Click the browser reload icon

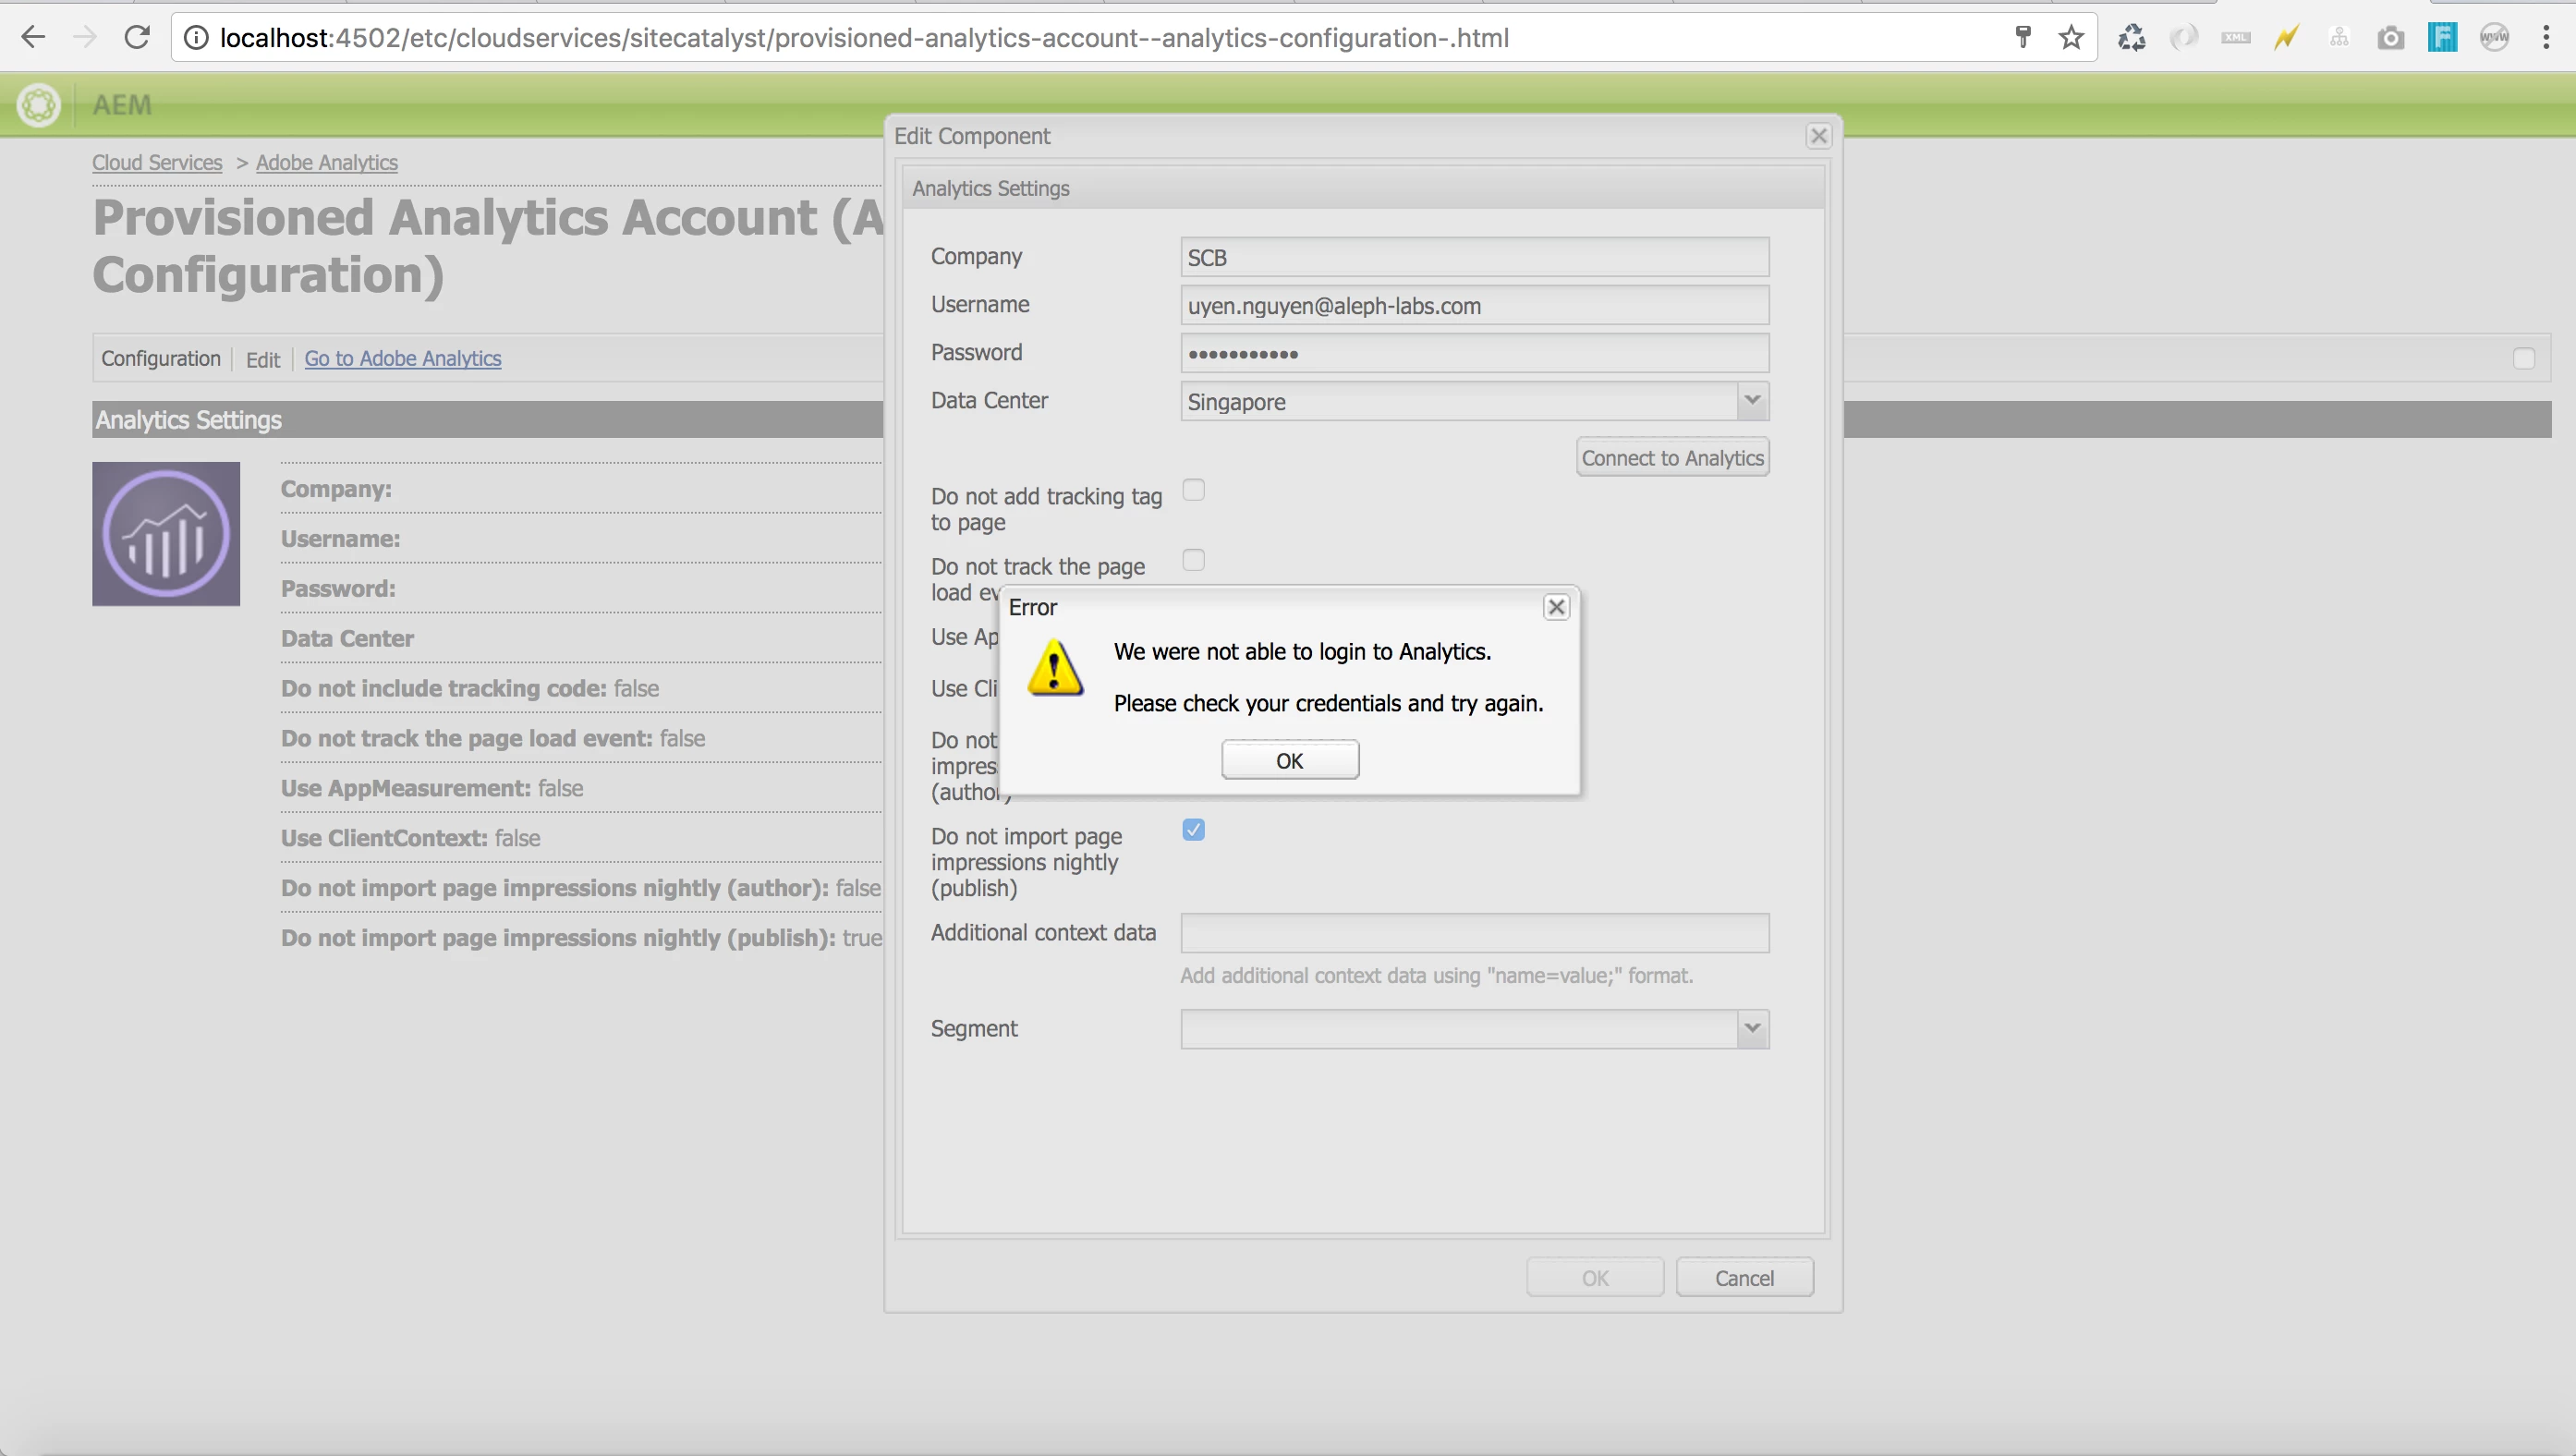tap(136, 38)
